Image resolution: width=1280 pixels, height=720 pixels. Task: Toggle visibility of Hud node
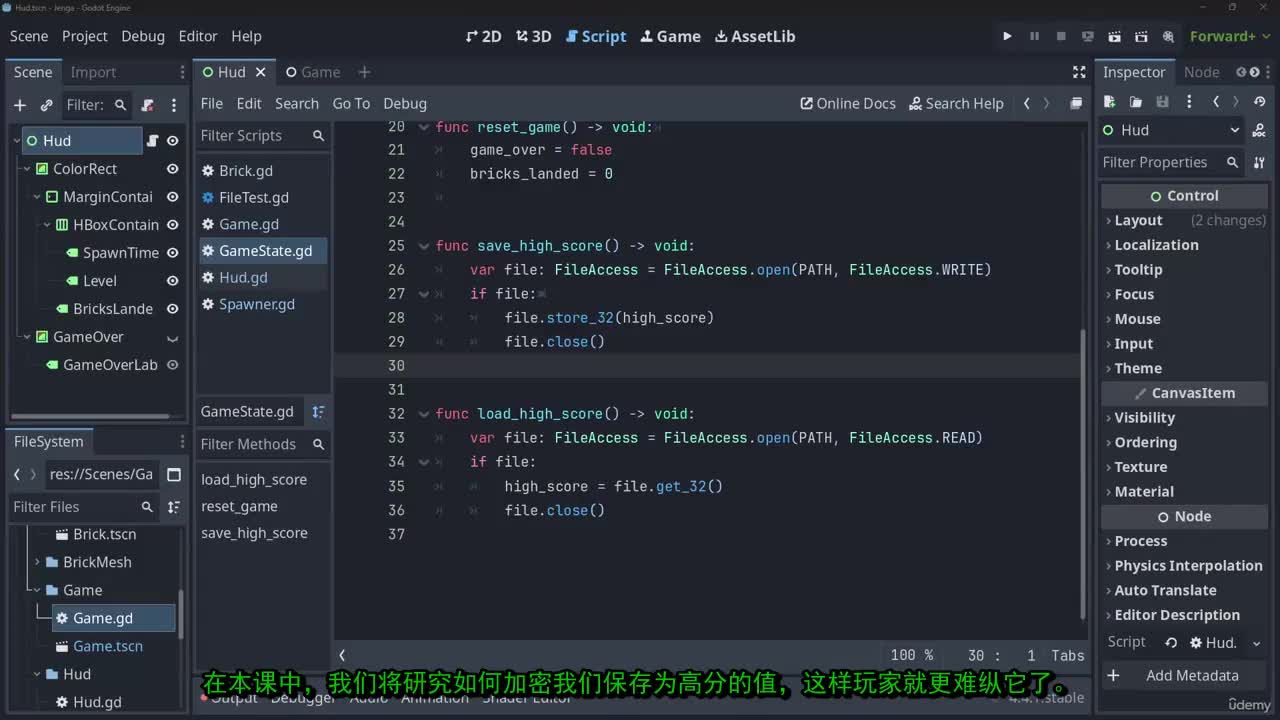point(172,141)
